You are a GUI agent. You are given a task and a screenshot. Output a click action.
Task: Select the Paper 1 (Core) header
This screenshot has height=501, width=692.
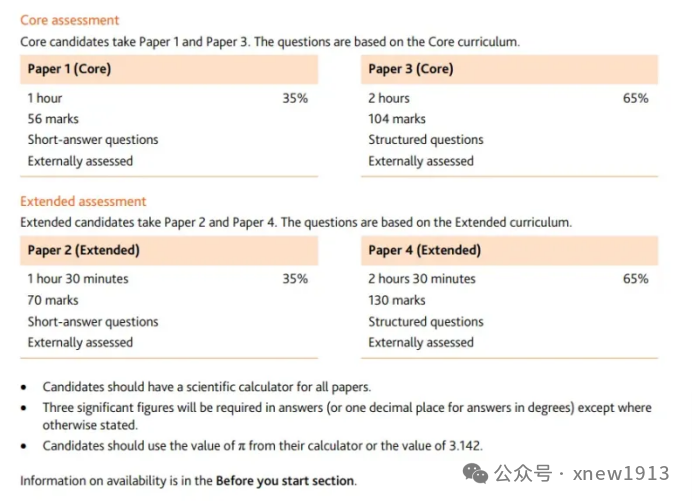[x=69, y=69]
